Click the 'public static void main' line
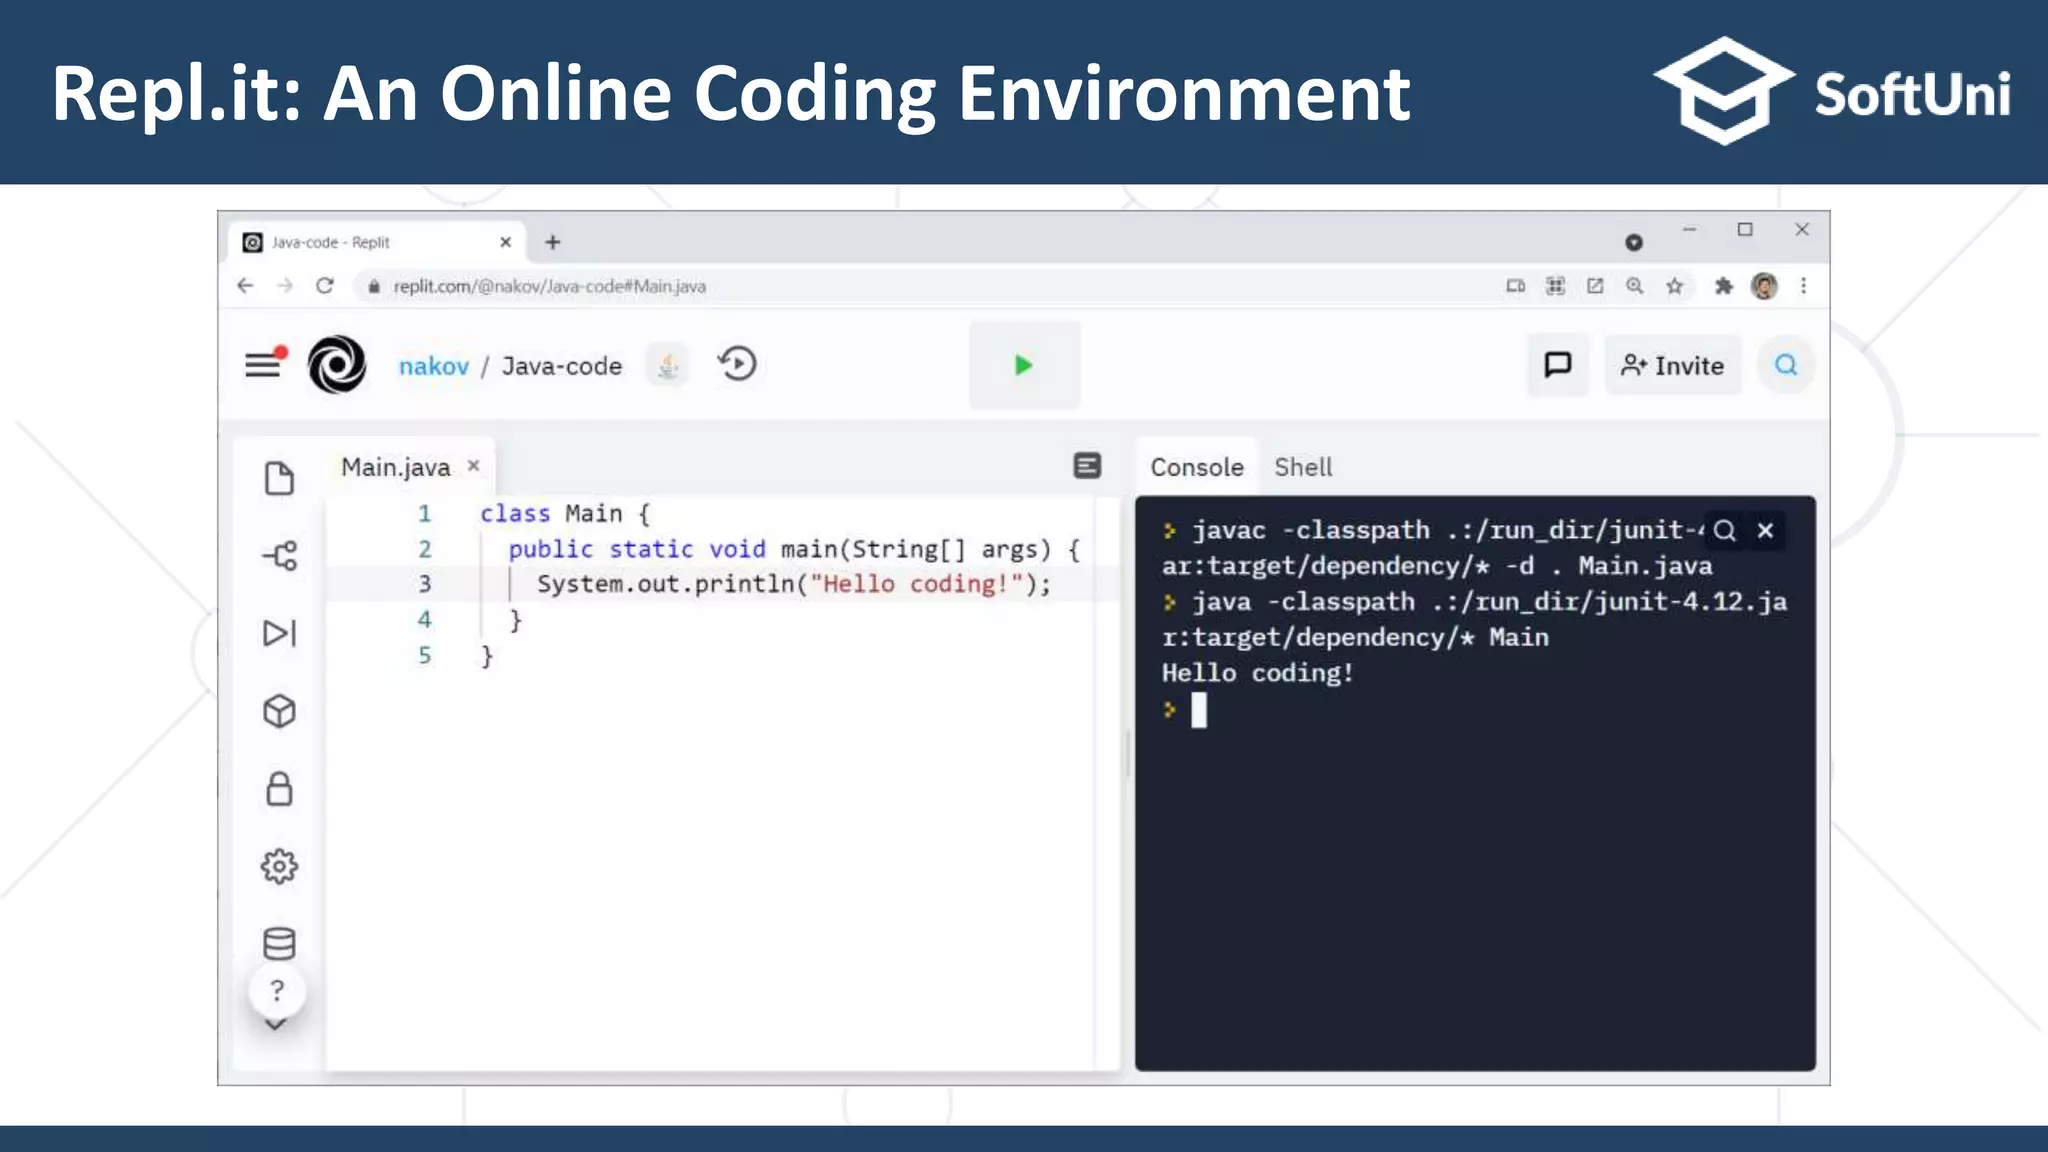The width and height of the screenshot is (2048, 1152). (x=794, y=549)
